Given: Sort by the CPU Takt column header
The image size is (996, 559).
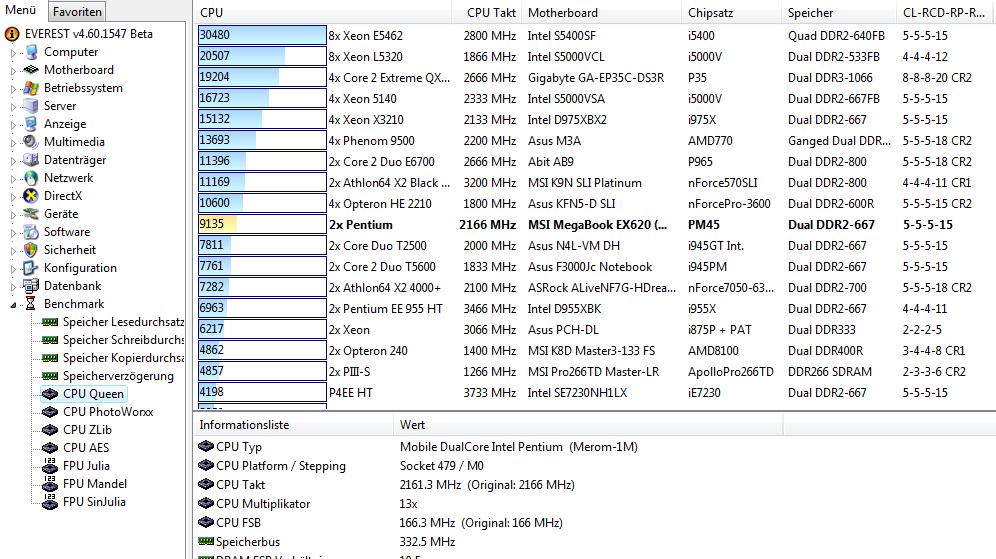Looking at the screenshot, I should (487, 13).
